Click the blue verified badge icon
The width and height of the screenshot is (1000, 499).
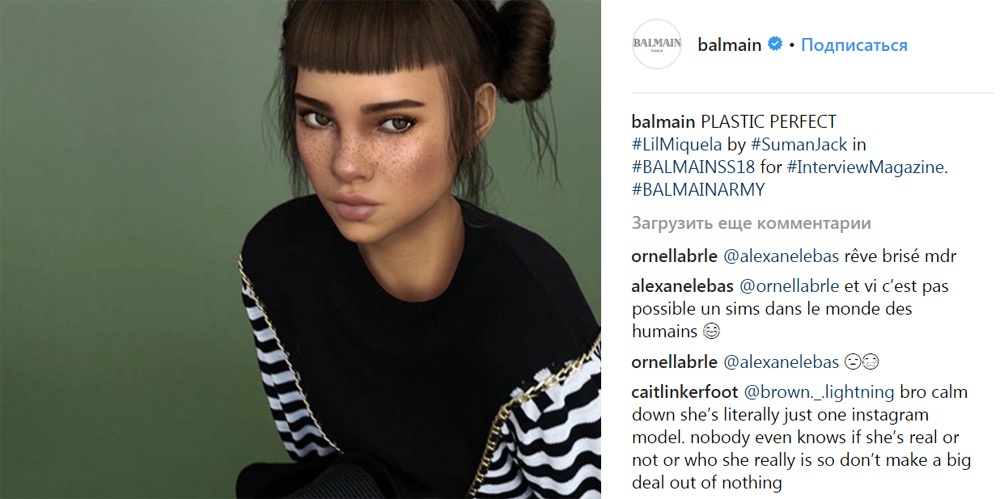775,44
